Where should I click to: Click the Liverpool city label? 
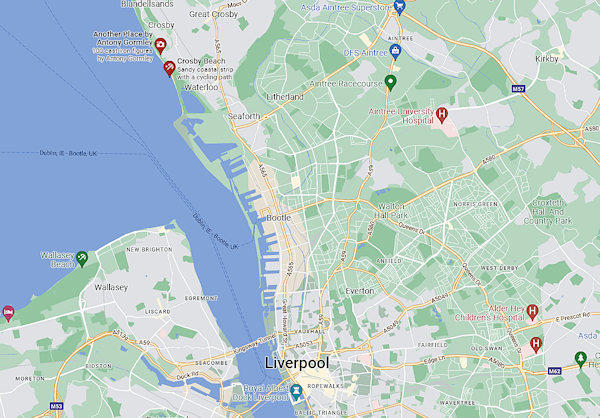point(297,363)
